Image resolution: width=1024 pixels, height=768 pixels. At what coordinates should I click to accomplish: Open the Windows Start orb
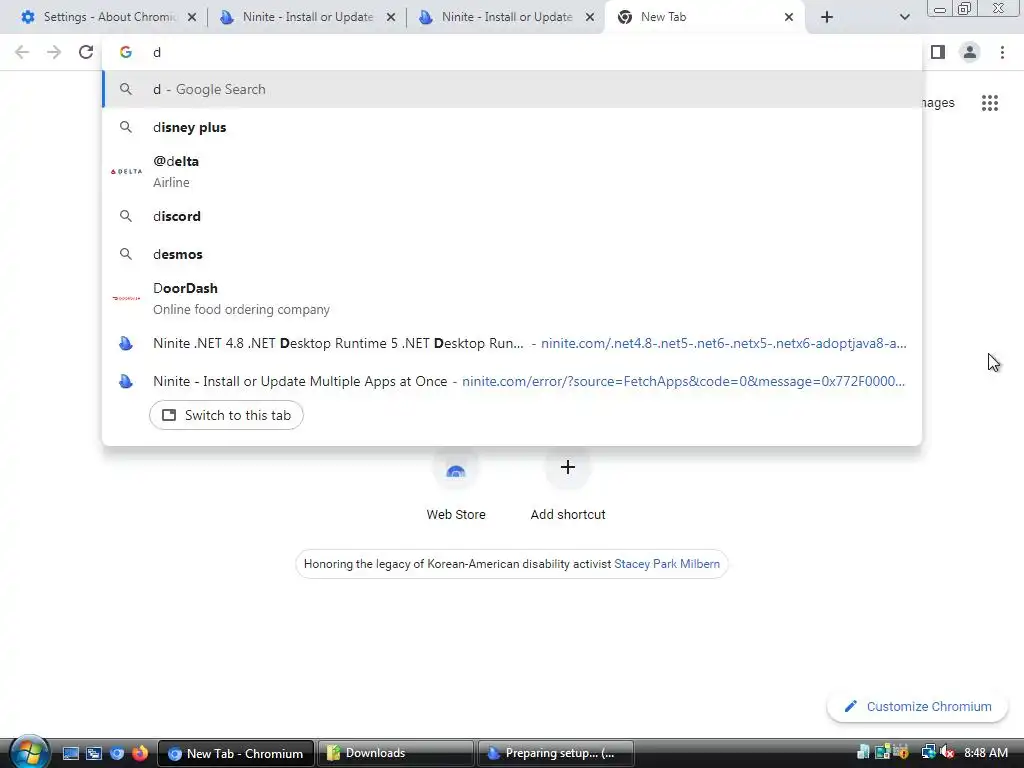click(29, 752)
